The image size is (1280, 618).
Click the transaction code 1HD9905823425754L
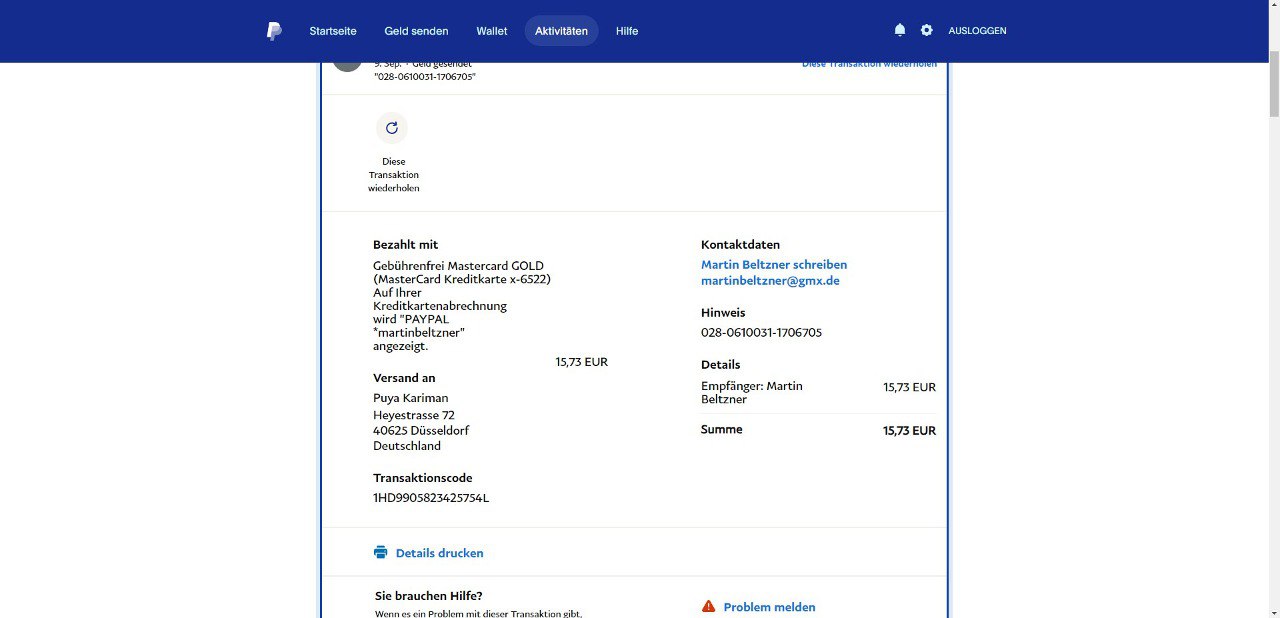click(431, 498)
